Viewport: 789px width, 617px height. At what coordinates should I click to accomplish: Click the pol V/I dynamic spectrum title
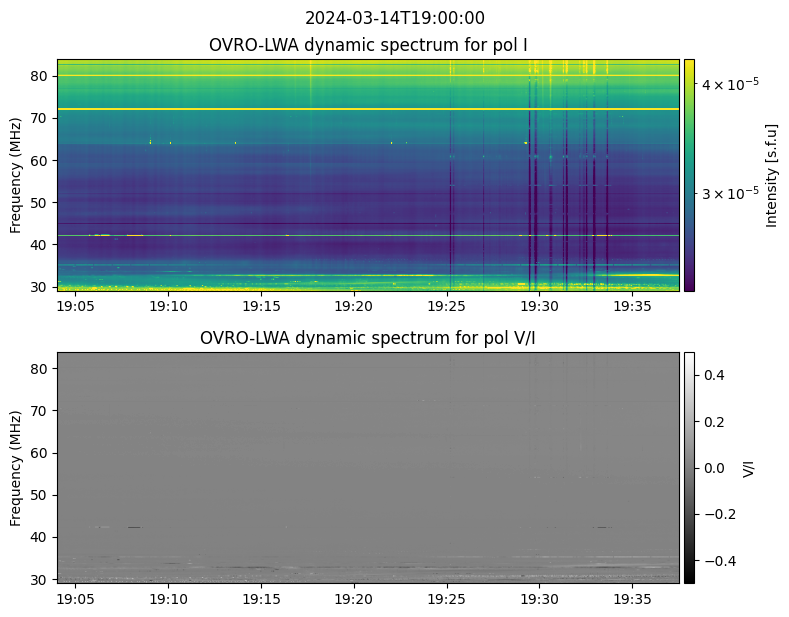coord(367,338)
